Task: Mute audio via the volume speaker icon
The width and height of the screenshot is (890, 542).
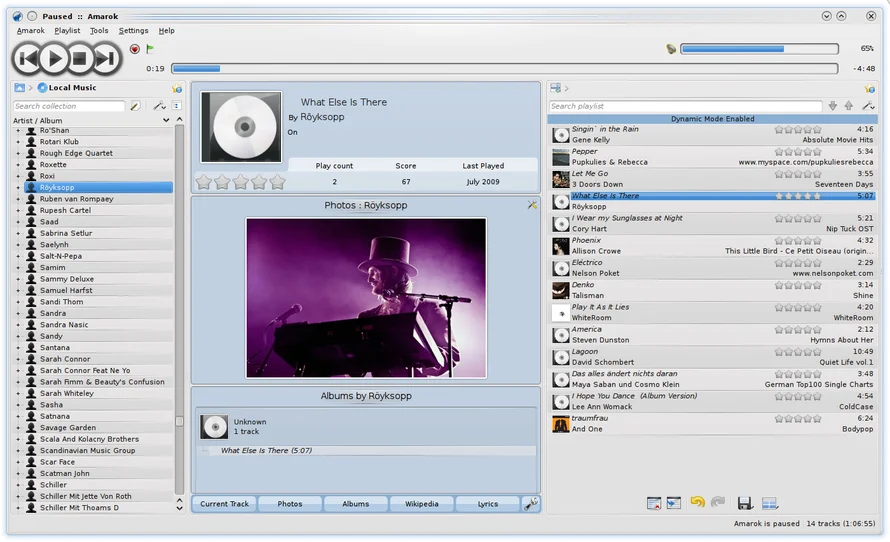Action: click(x=671, y=49)
